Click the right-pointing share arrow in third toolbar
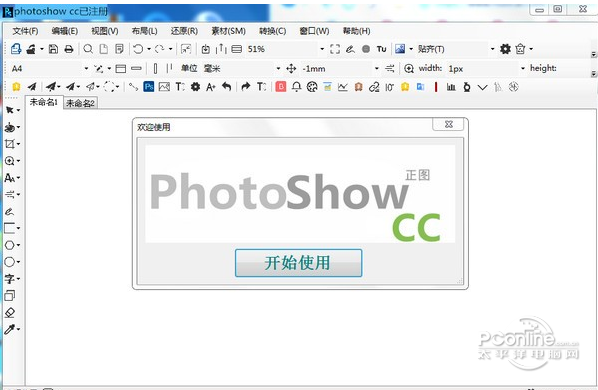This screenshot has height=390, width=598. pos(246,87)
